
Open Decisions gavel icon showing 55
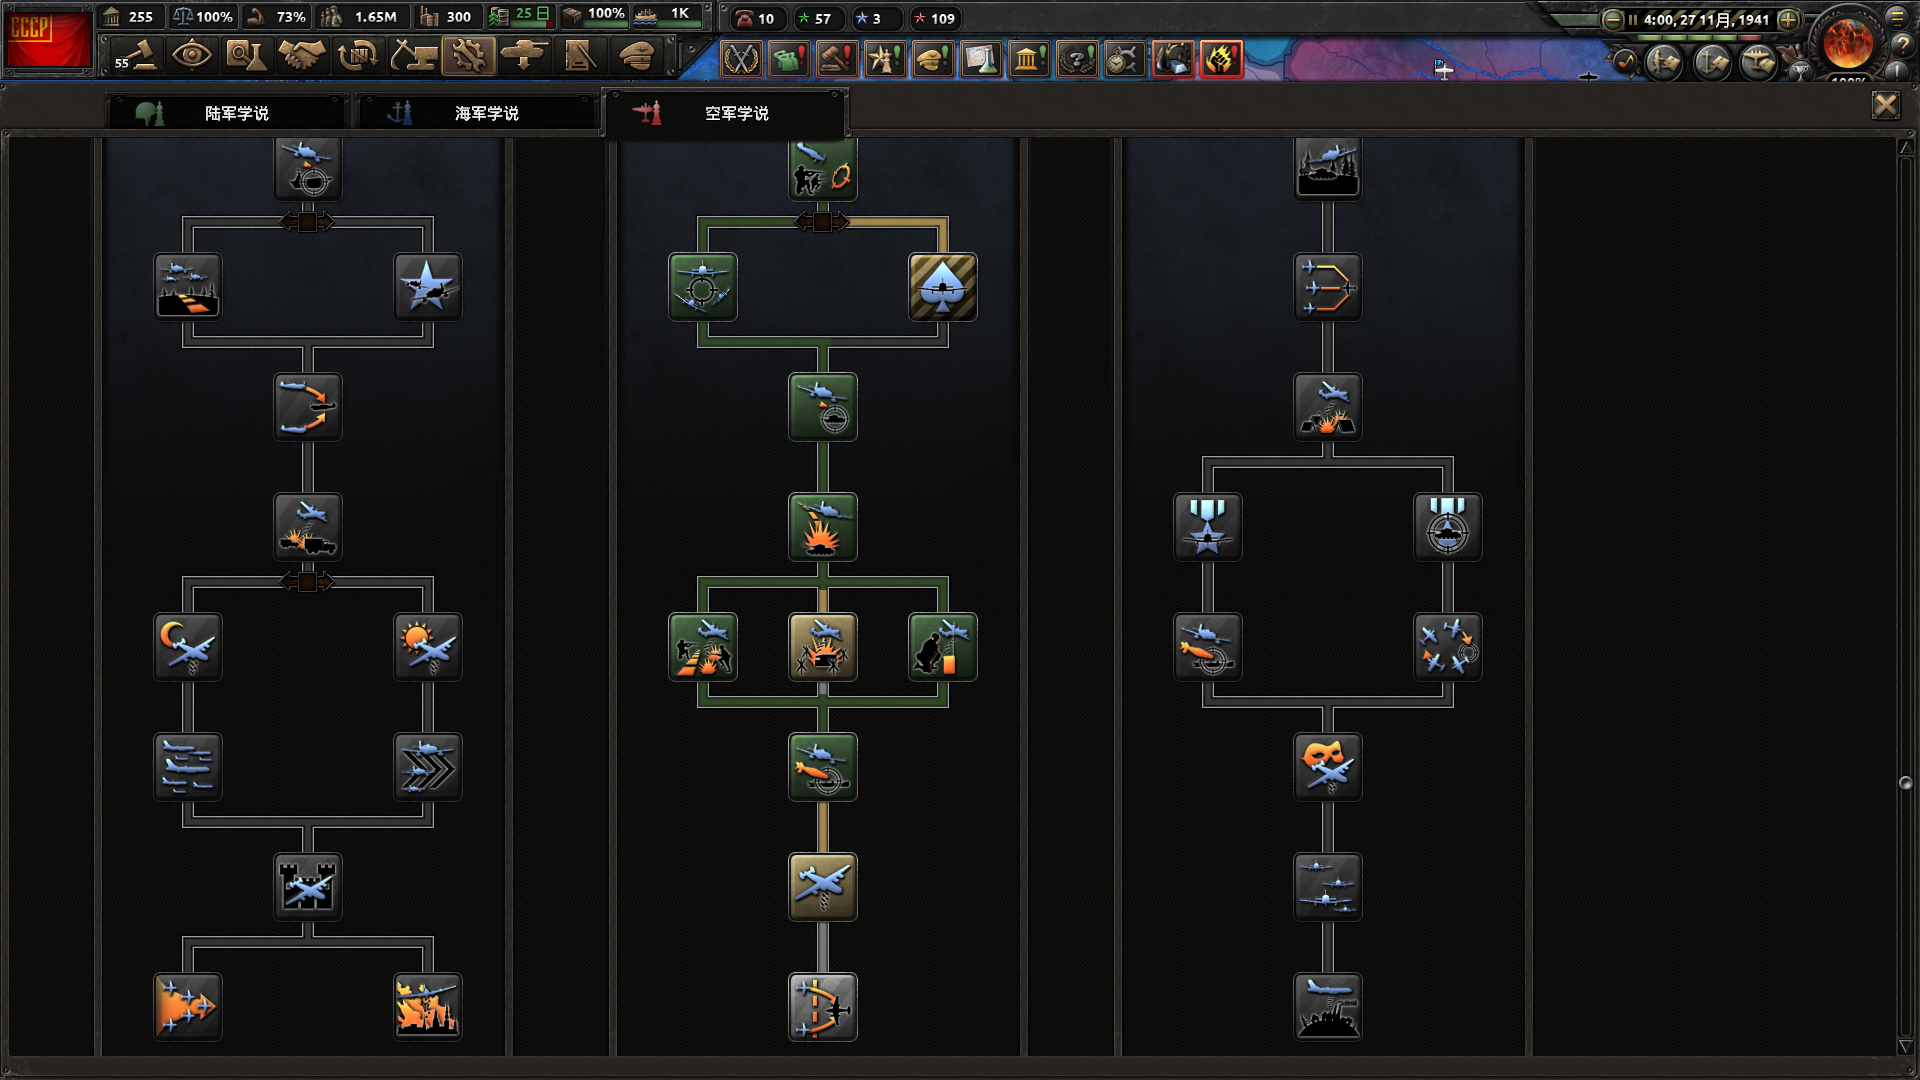click(x=135, y=56)
